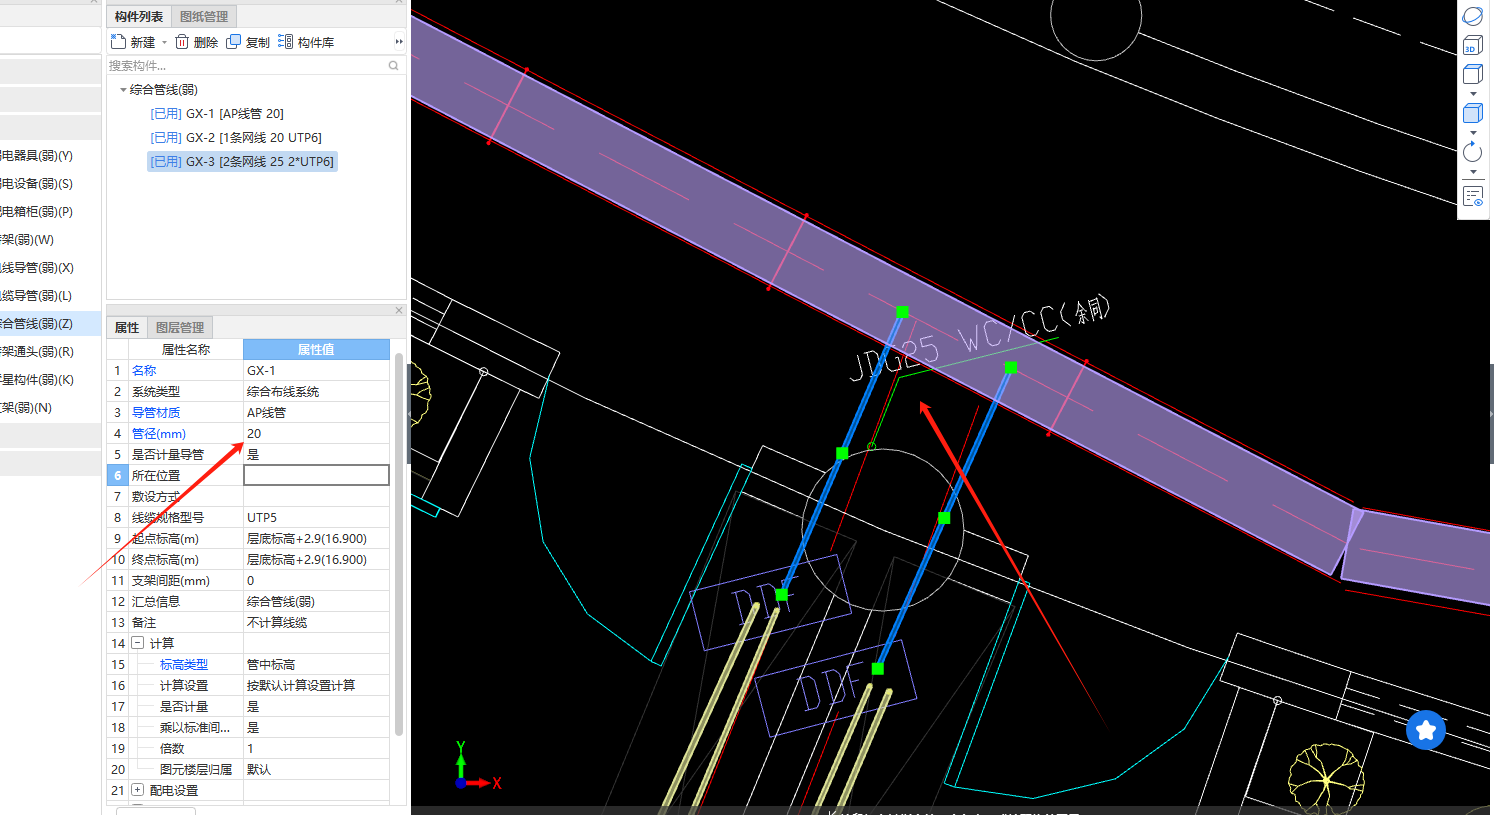This screenshot has width=1494, height=815.
Task: Expand the toolbar overflow double-arrow
Action: (x=399, y=42)
